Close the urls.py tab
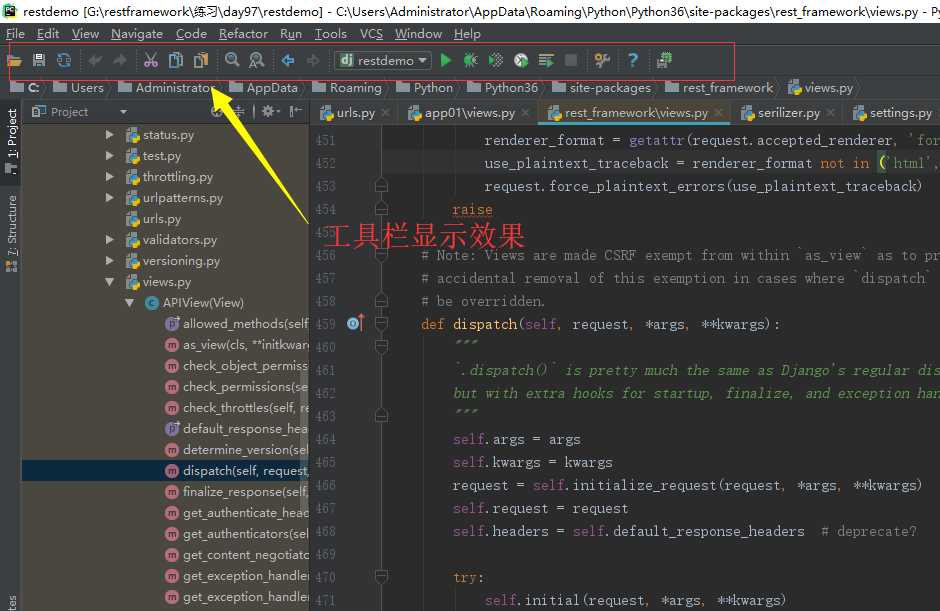This screenshot has height=611, width=940. (385, 112)
